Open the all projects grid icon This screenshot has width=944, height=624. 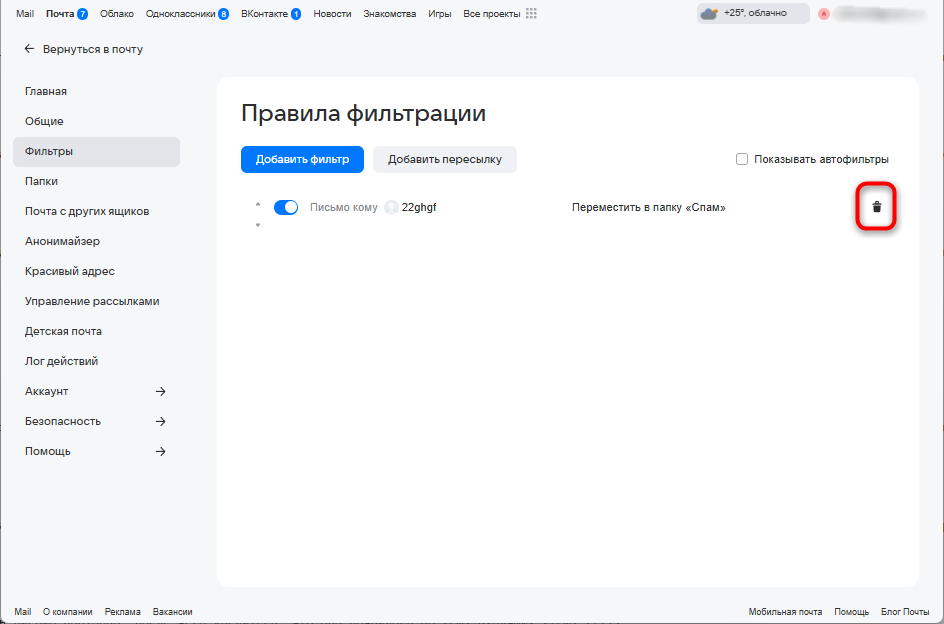pos(531,13)
